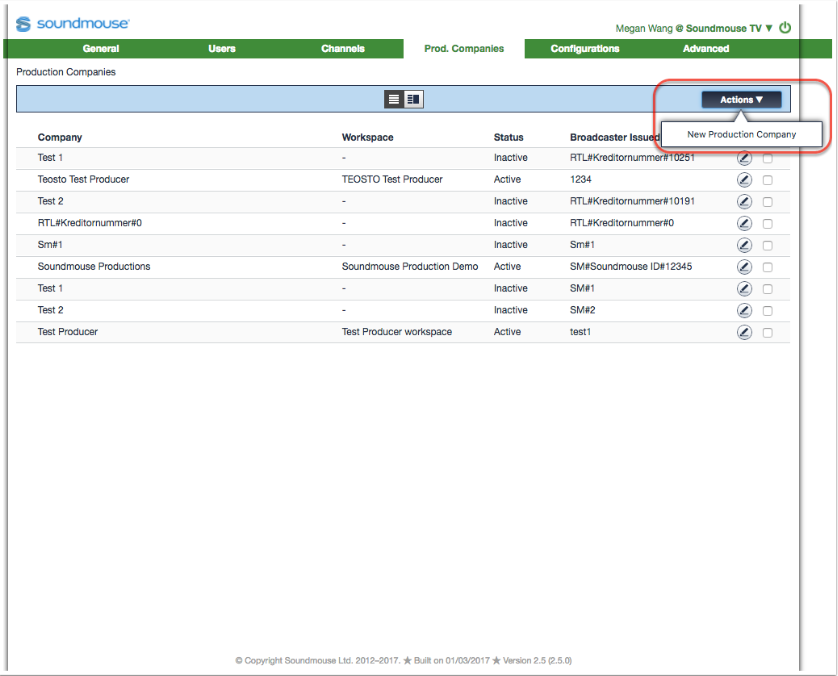Tick checkbox for Test 1 row RTL#Kreditornummer#10251
Viewport: 838px width, 676px height.
767,159
